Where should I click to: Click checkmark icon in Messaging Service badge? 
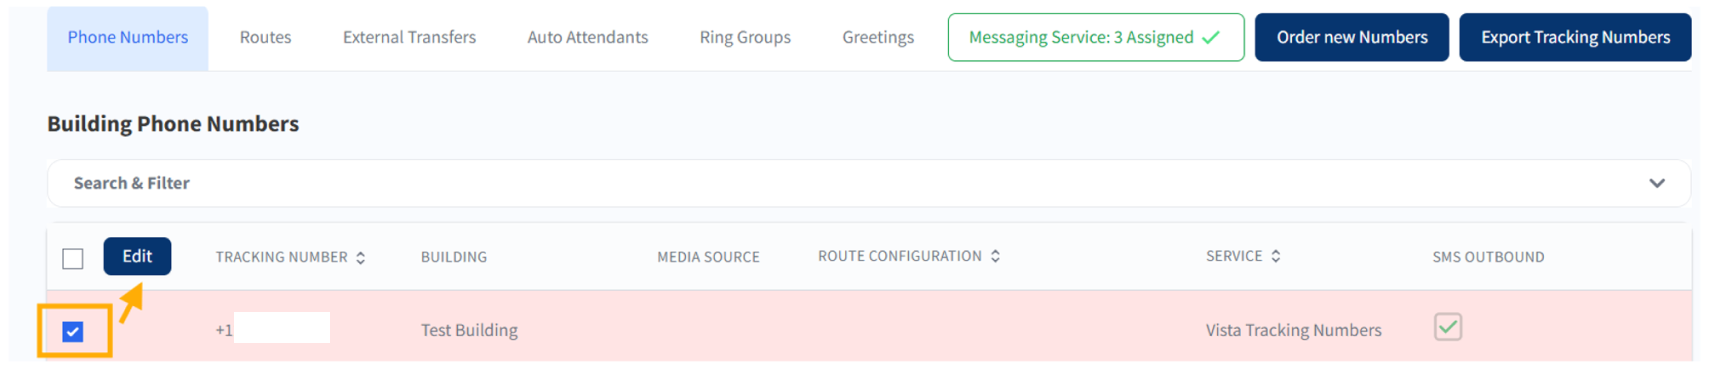(1211, 38)
